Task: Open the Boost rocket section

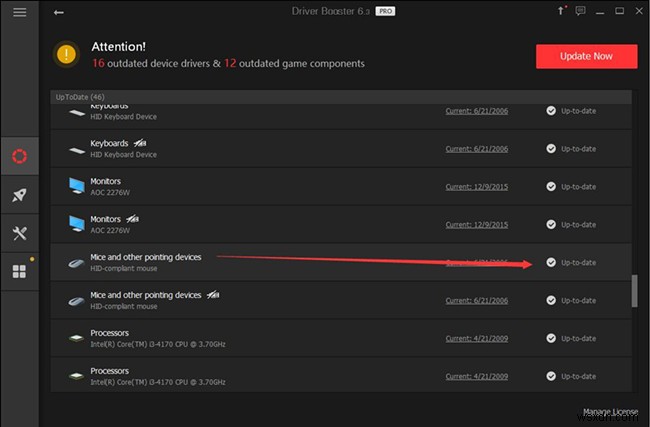Action: click(x=20, y=195)
